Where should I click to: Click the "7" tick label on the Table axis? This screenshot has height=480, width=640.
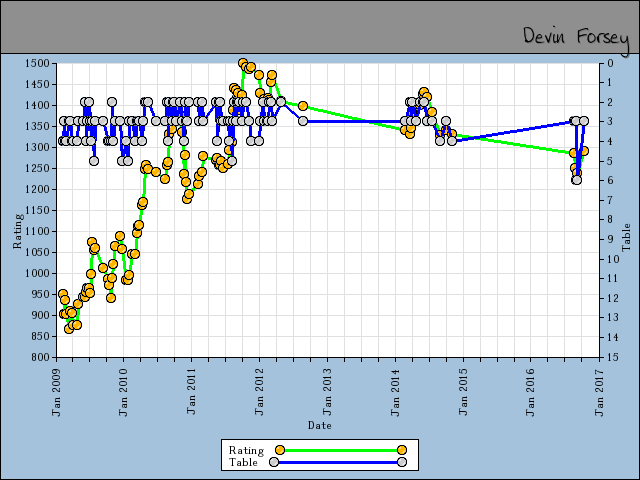[610, 200]
